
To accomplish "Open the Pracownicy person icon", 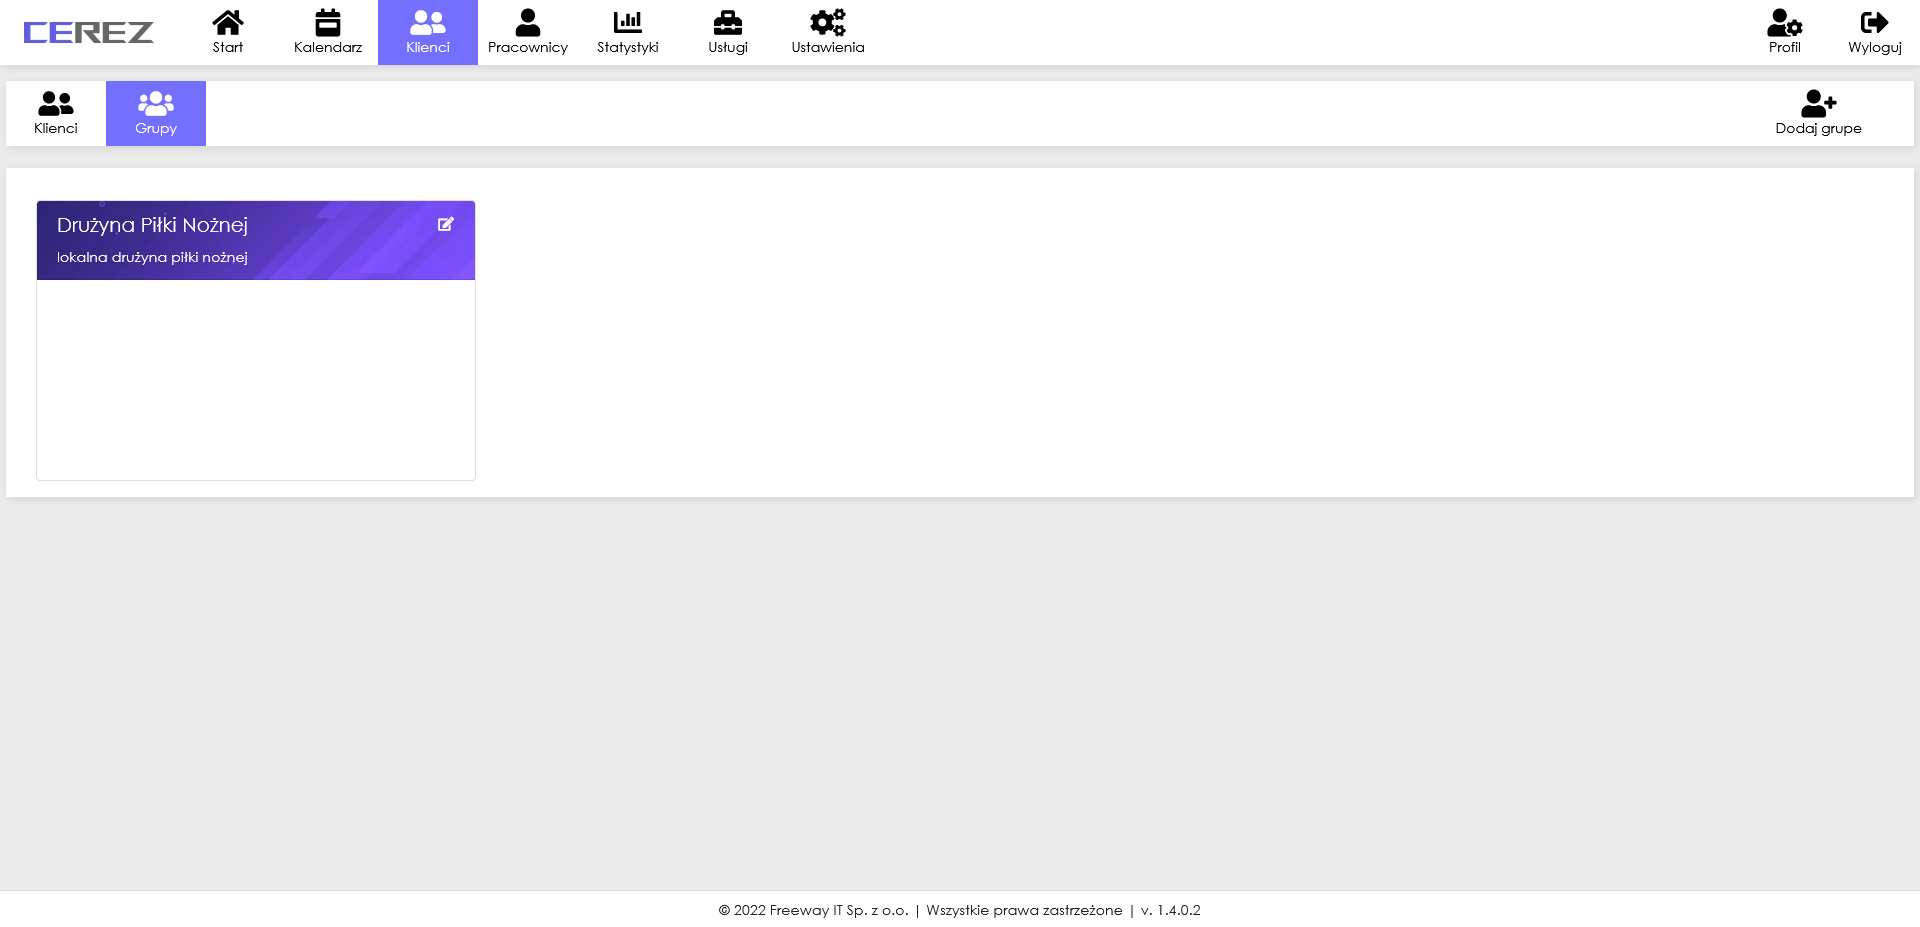I will [x=528, y=22].
